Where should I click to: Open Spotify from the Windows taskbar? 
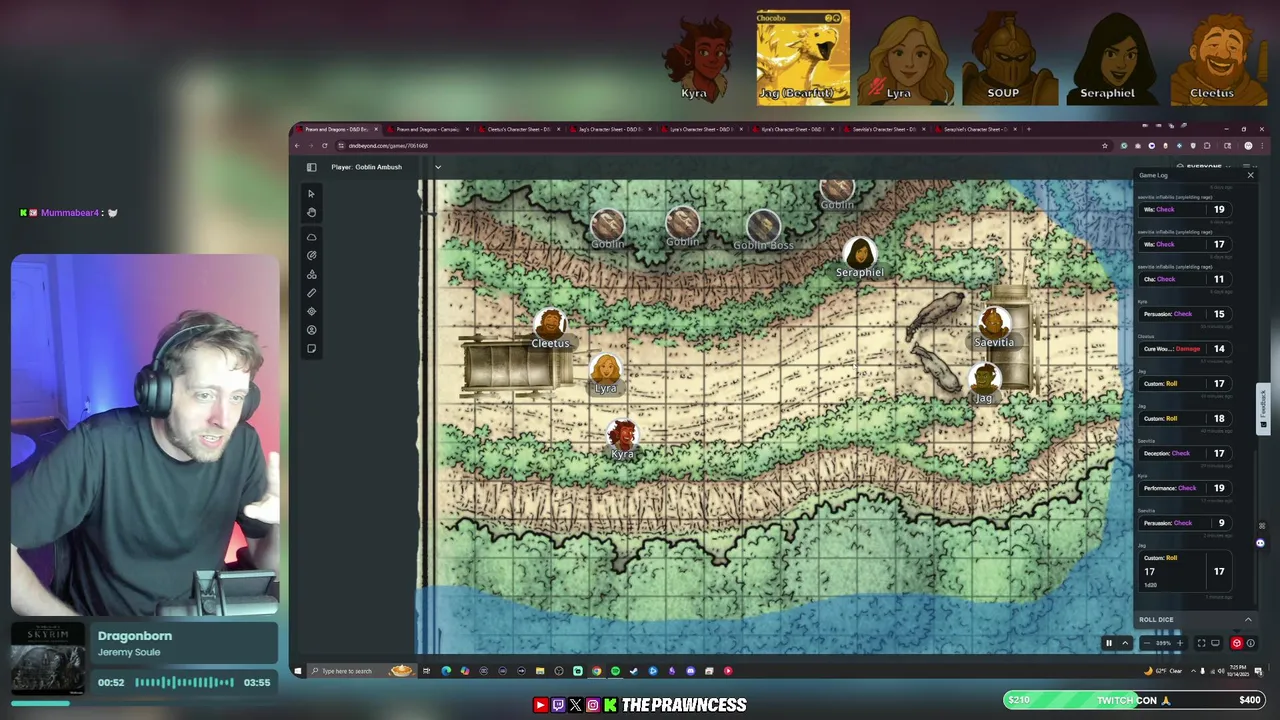(615, 671)
